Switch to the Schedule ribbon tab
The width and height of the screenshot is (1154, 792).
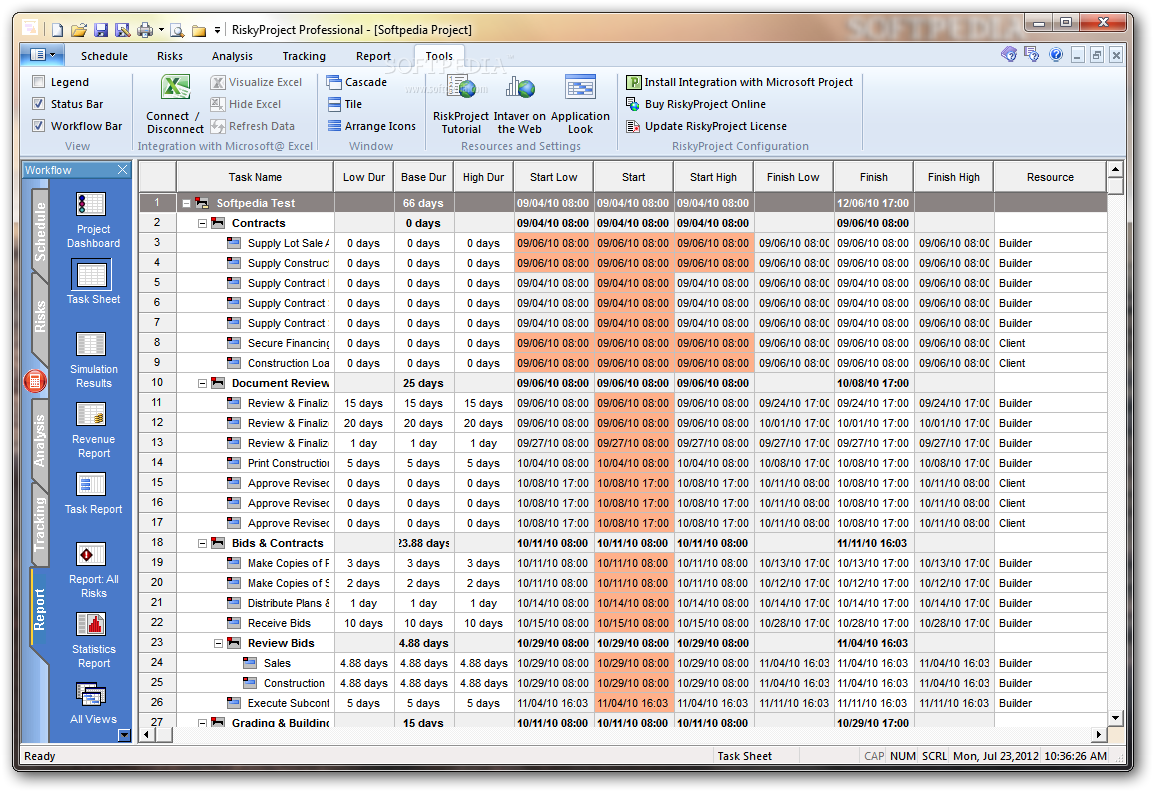105,56
